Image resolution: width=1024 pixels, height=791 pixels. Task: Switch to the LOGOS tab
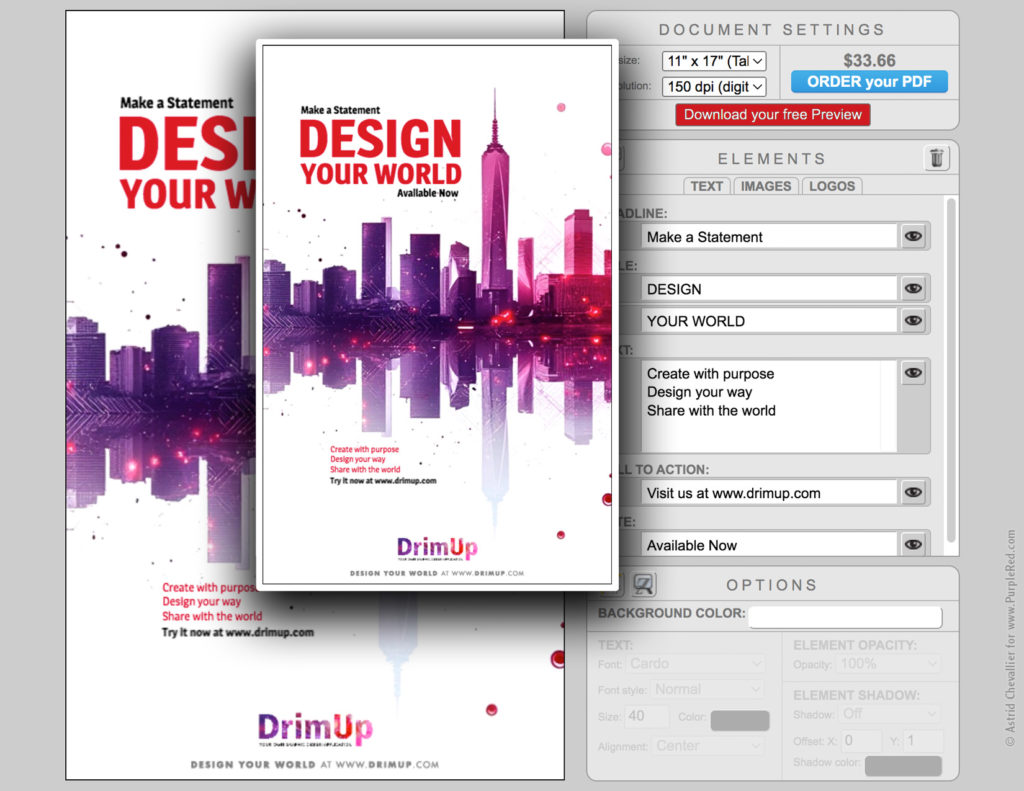[832, 186]
